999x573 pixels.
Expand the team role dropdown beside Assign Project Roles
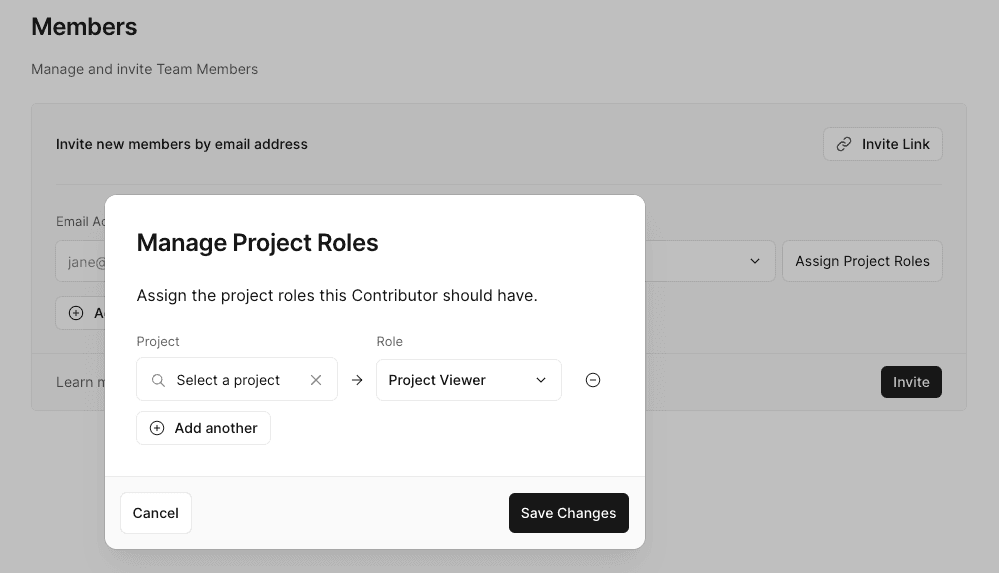[x=754, y=261]
